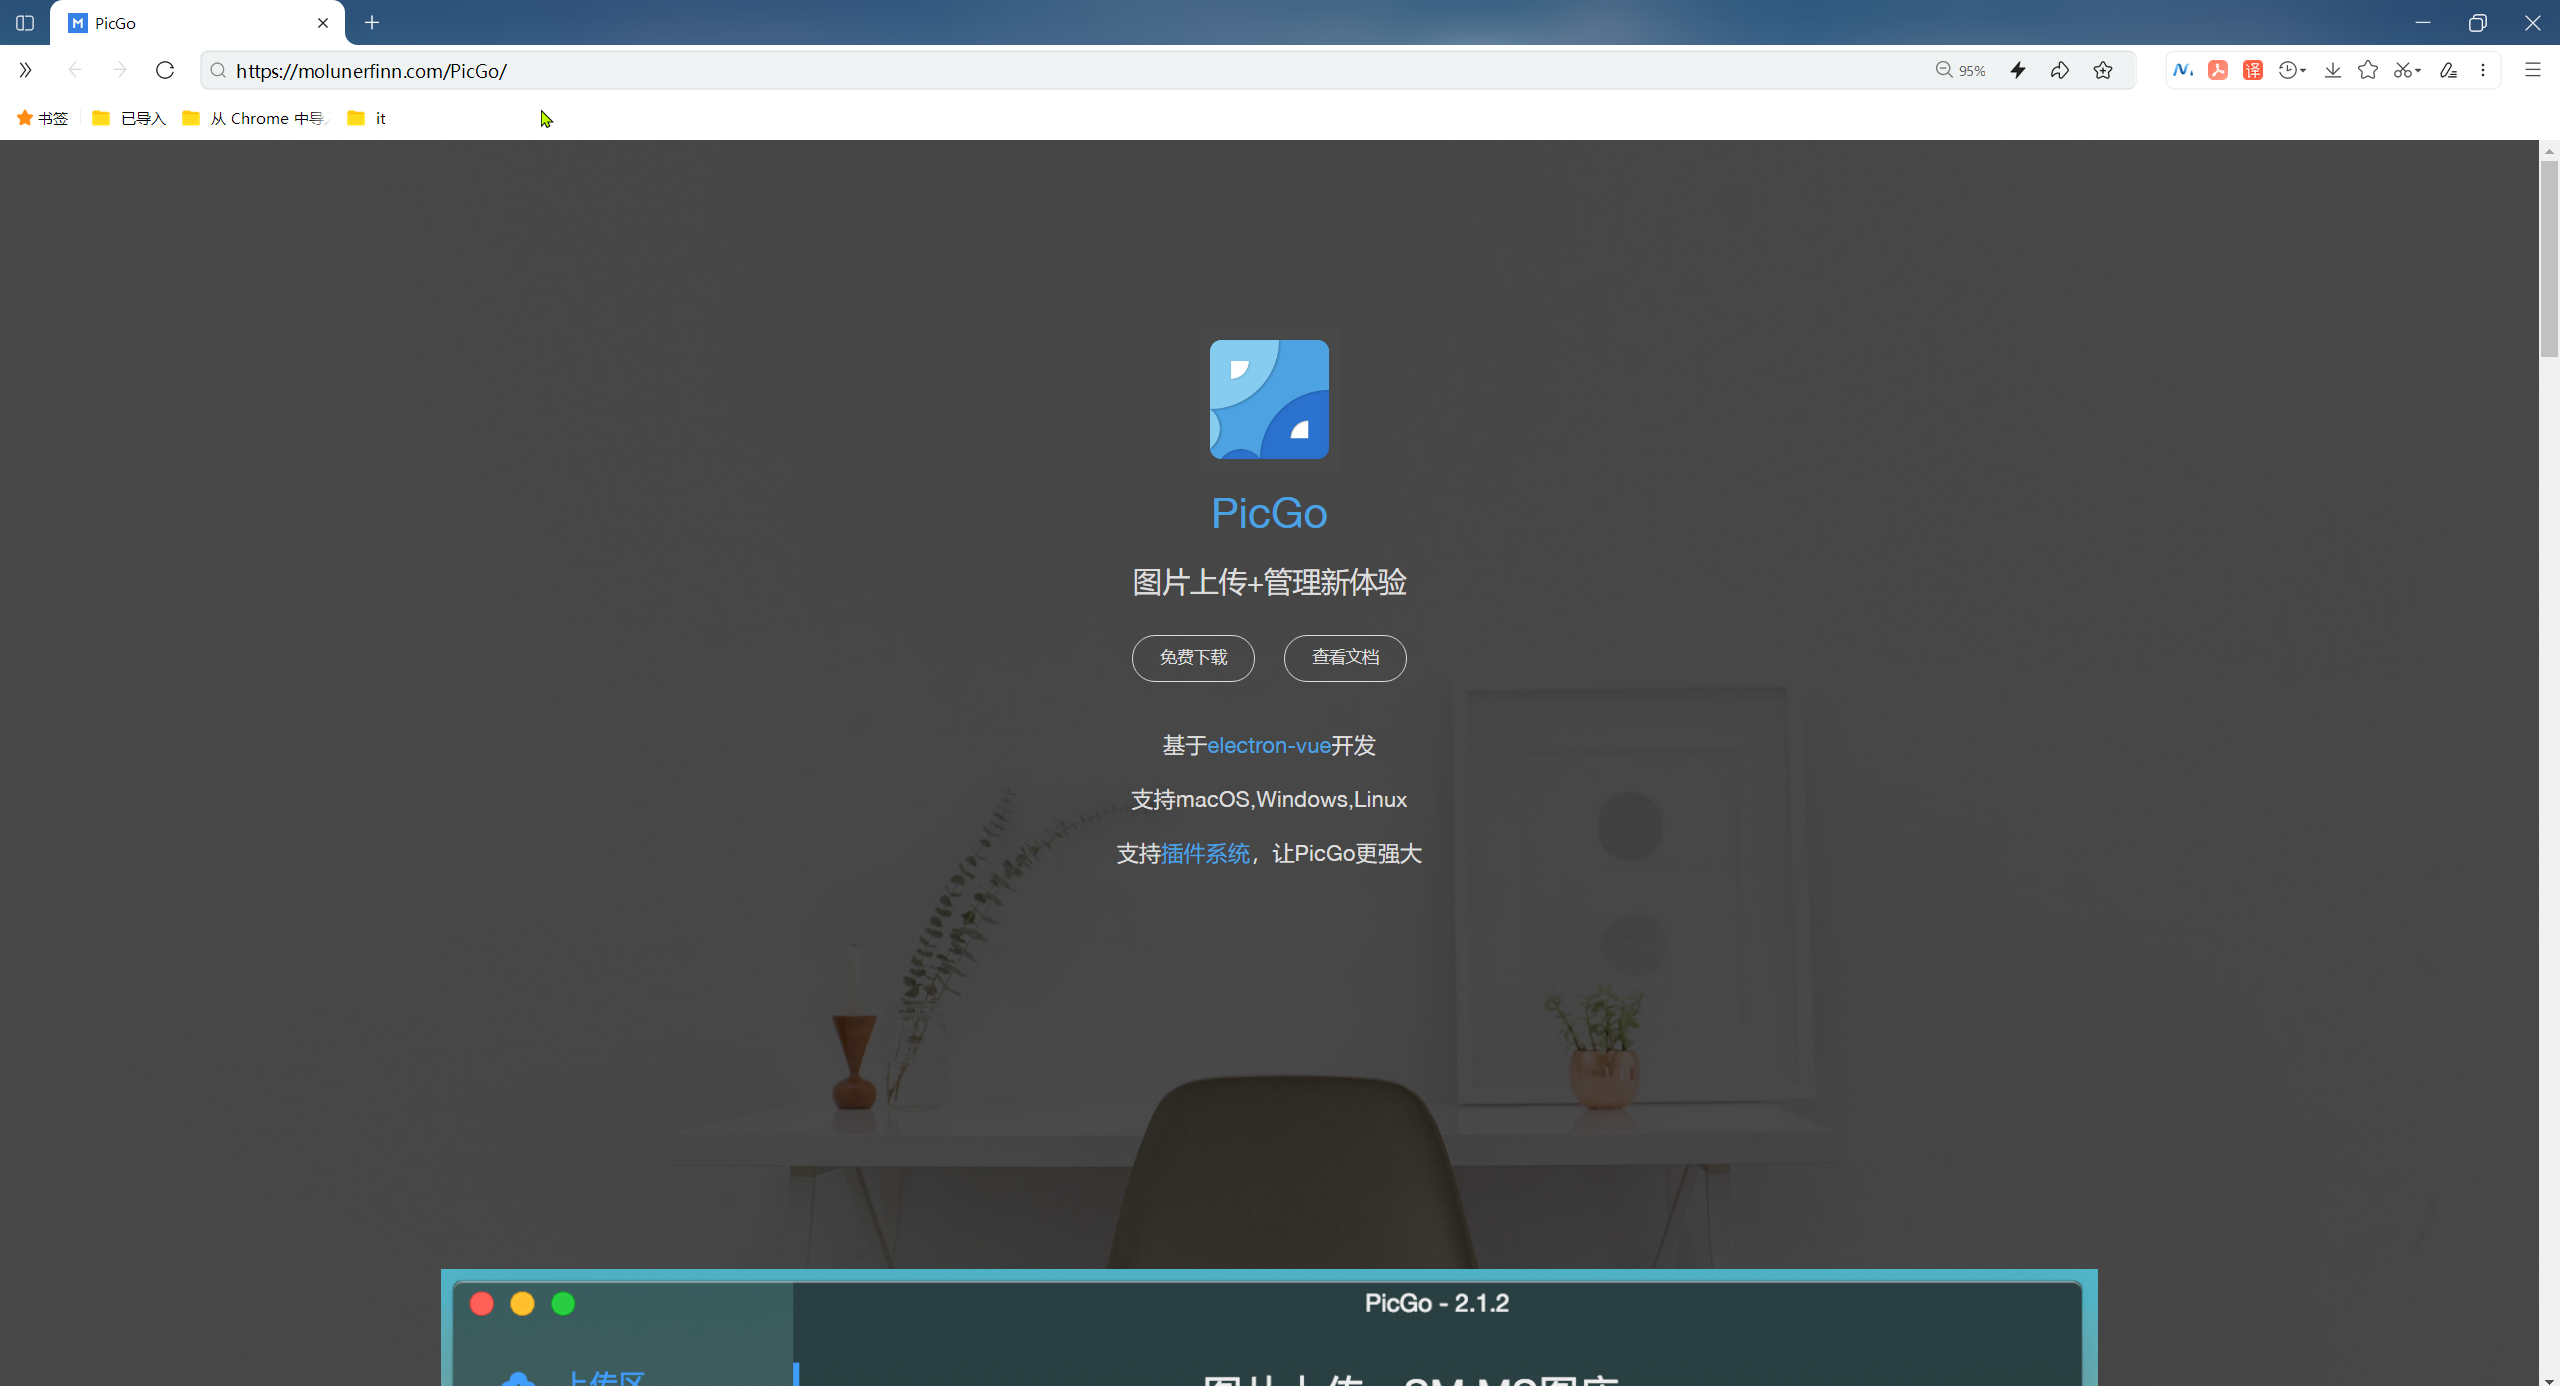This screenshot has width=2560, height=1386.
Task: Click the 图片上传+管理新体验 tagline text
Action: (1269, 582)
